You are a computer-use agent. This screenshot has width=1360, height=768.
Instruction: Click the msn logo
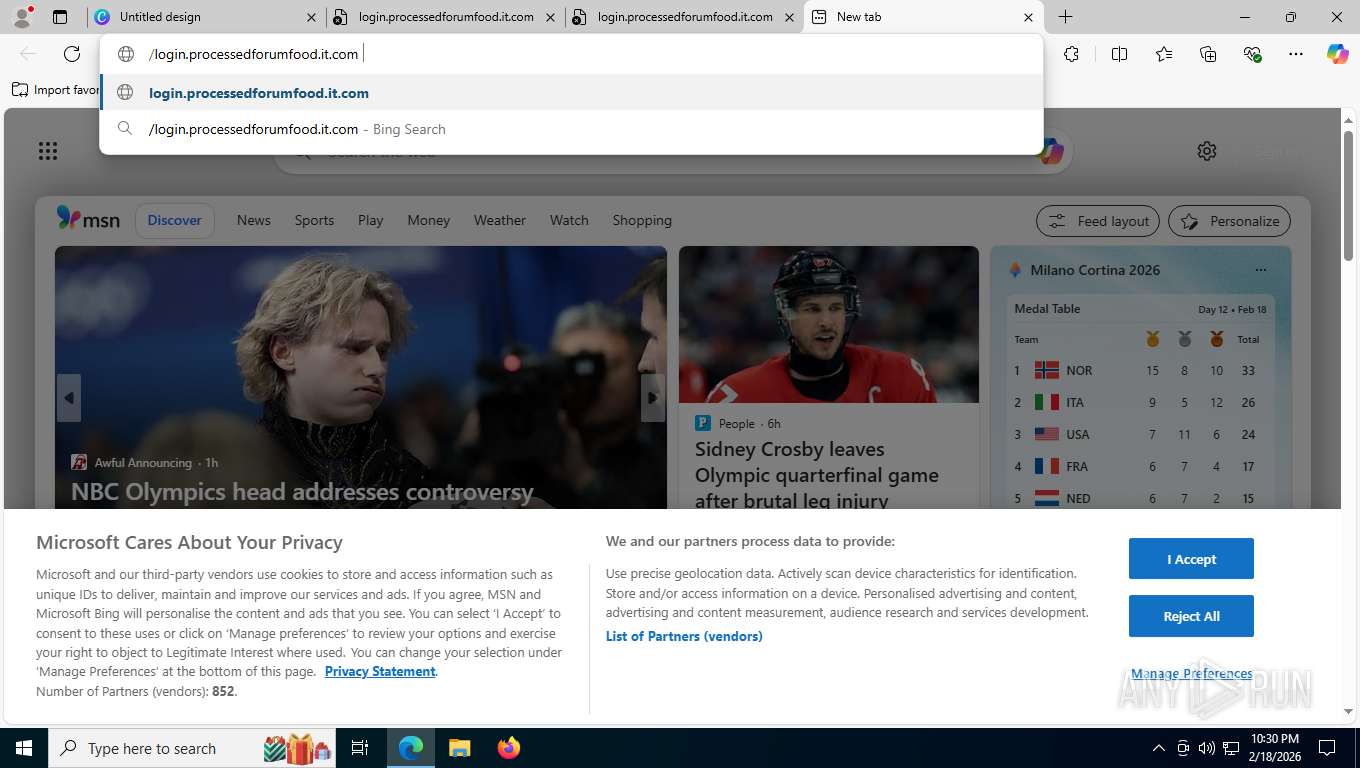(x=88, y=220)
